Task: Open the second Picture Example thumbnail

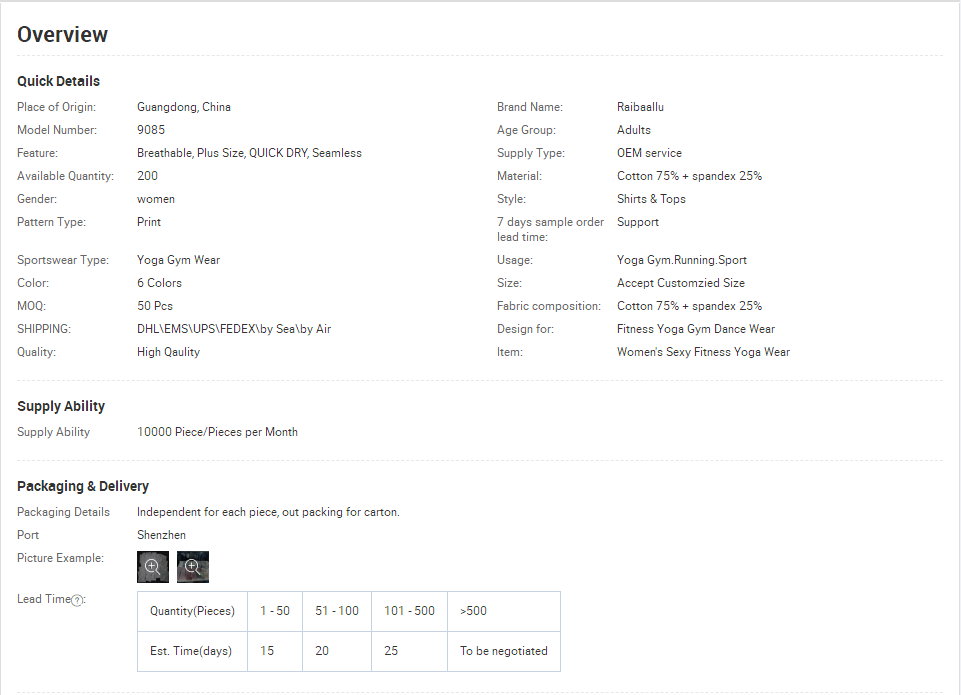Action: coord(193,567)
